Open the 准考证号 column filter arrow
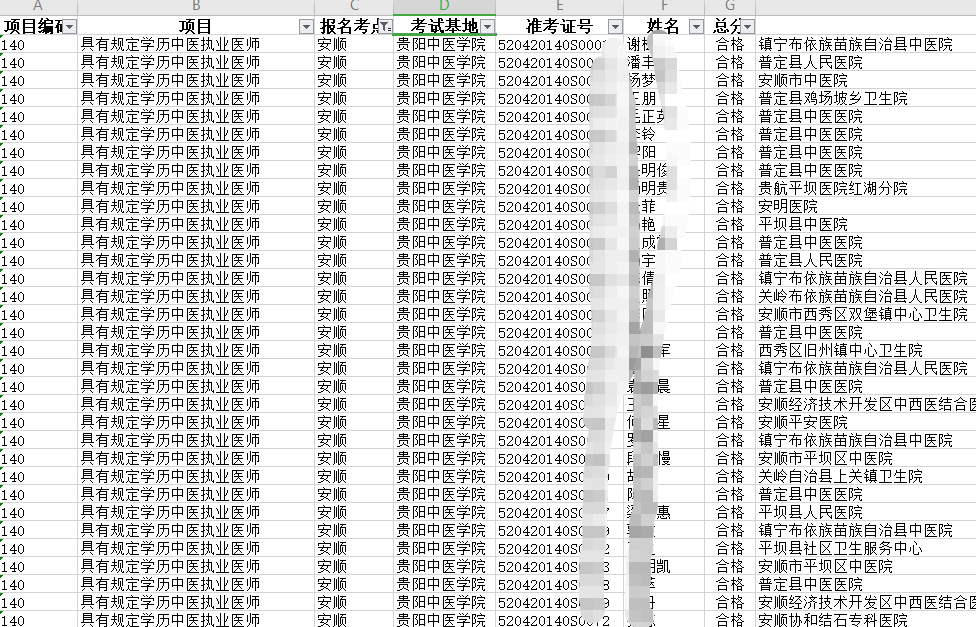Viewport: 976px width, 627px height. [615, 27]
